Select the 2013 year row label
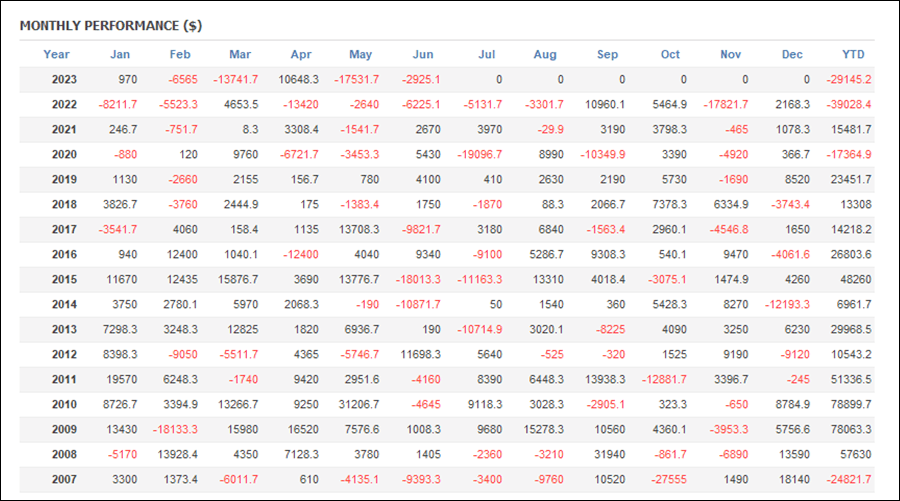 click(x=64, y=329)
